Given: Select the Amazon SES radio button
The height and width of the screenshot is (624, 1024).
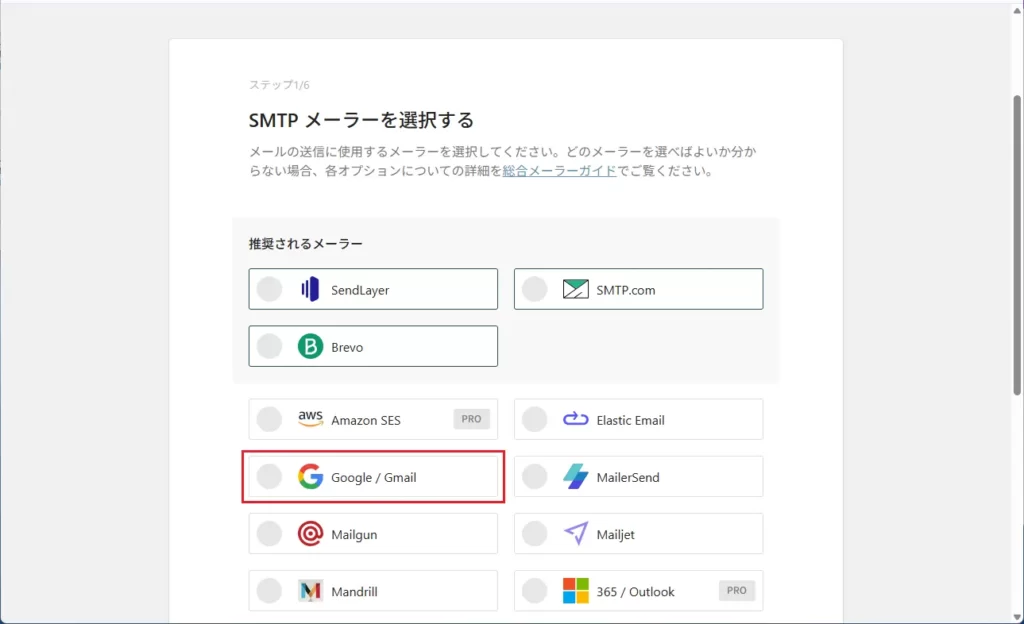Looking at the screenshot, I should pyautogui.click(x=269, y=419).
